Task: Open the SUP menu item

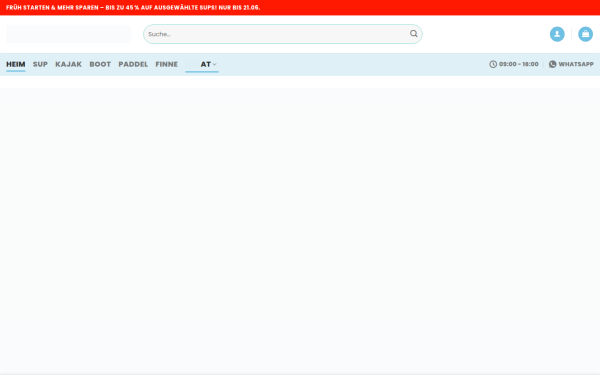Action: [x=40, y=64]
